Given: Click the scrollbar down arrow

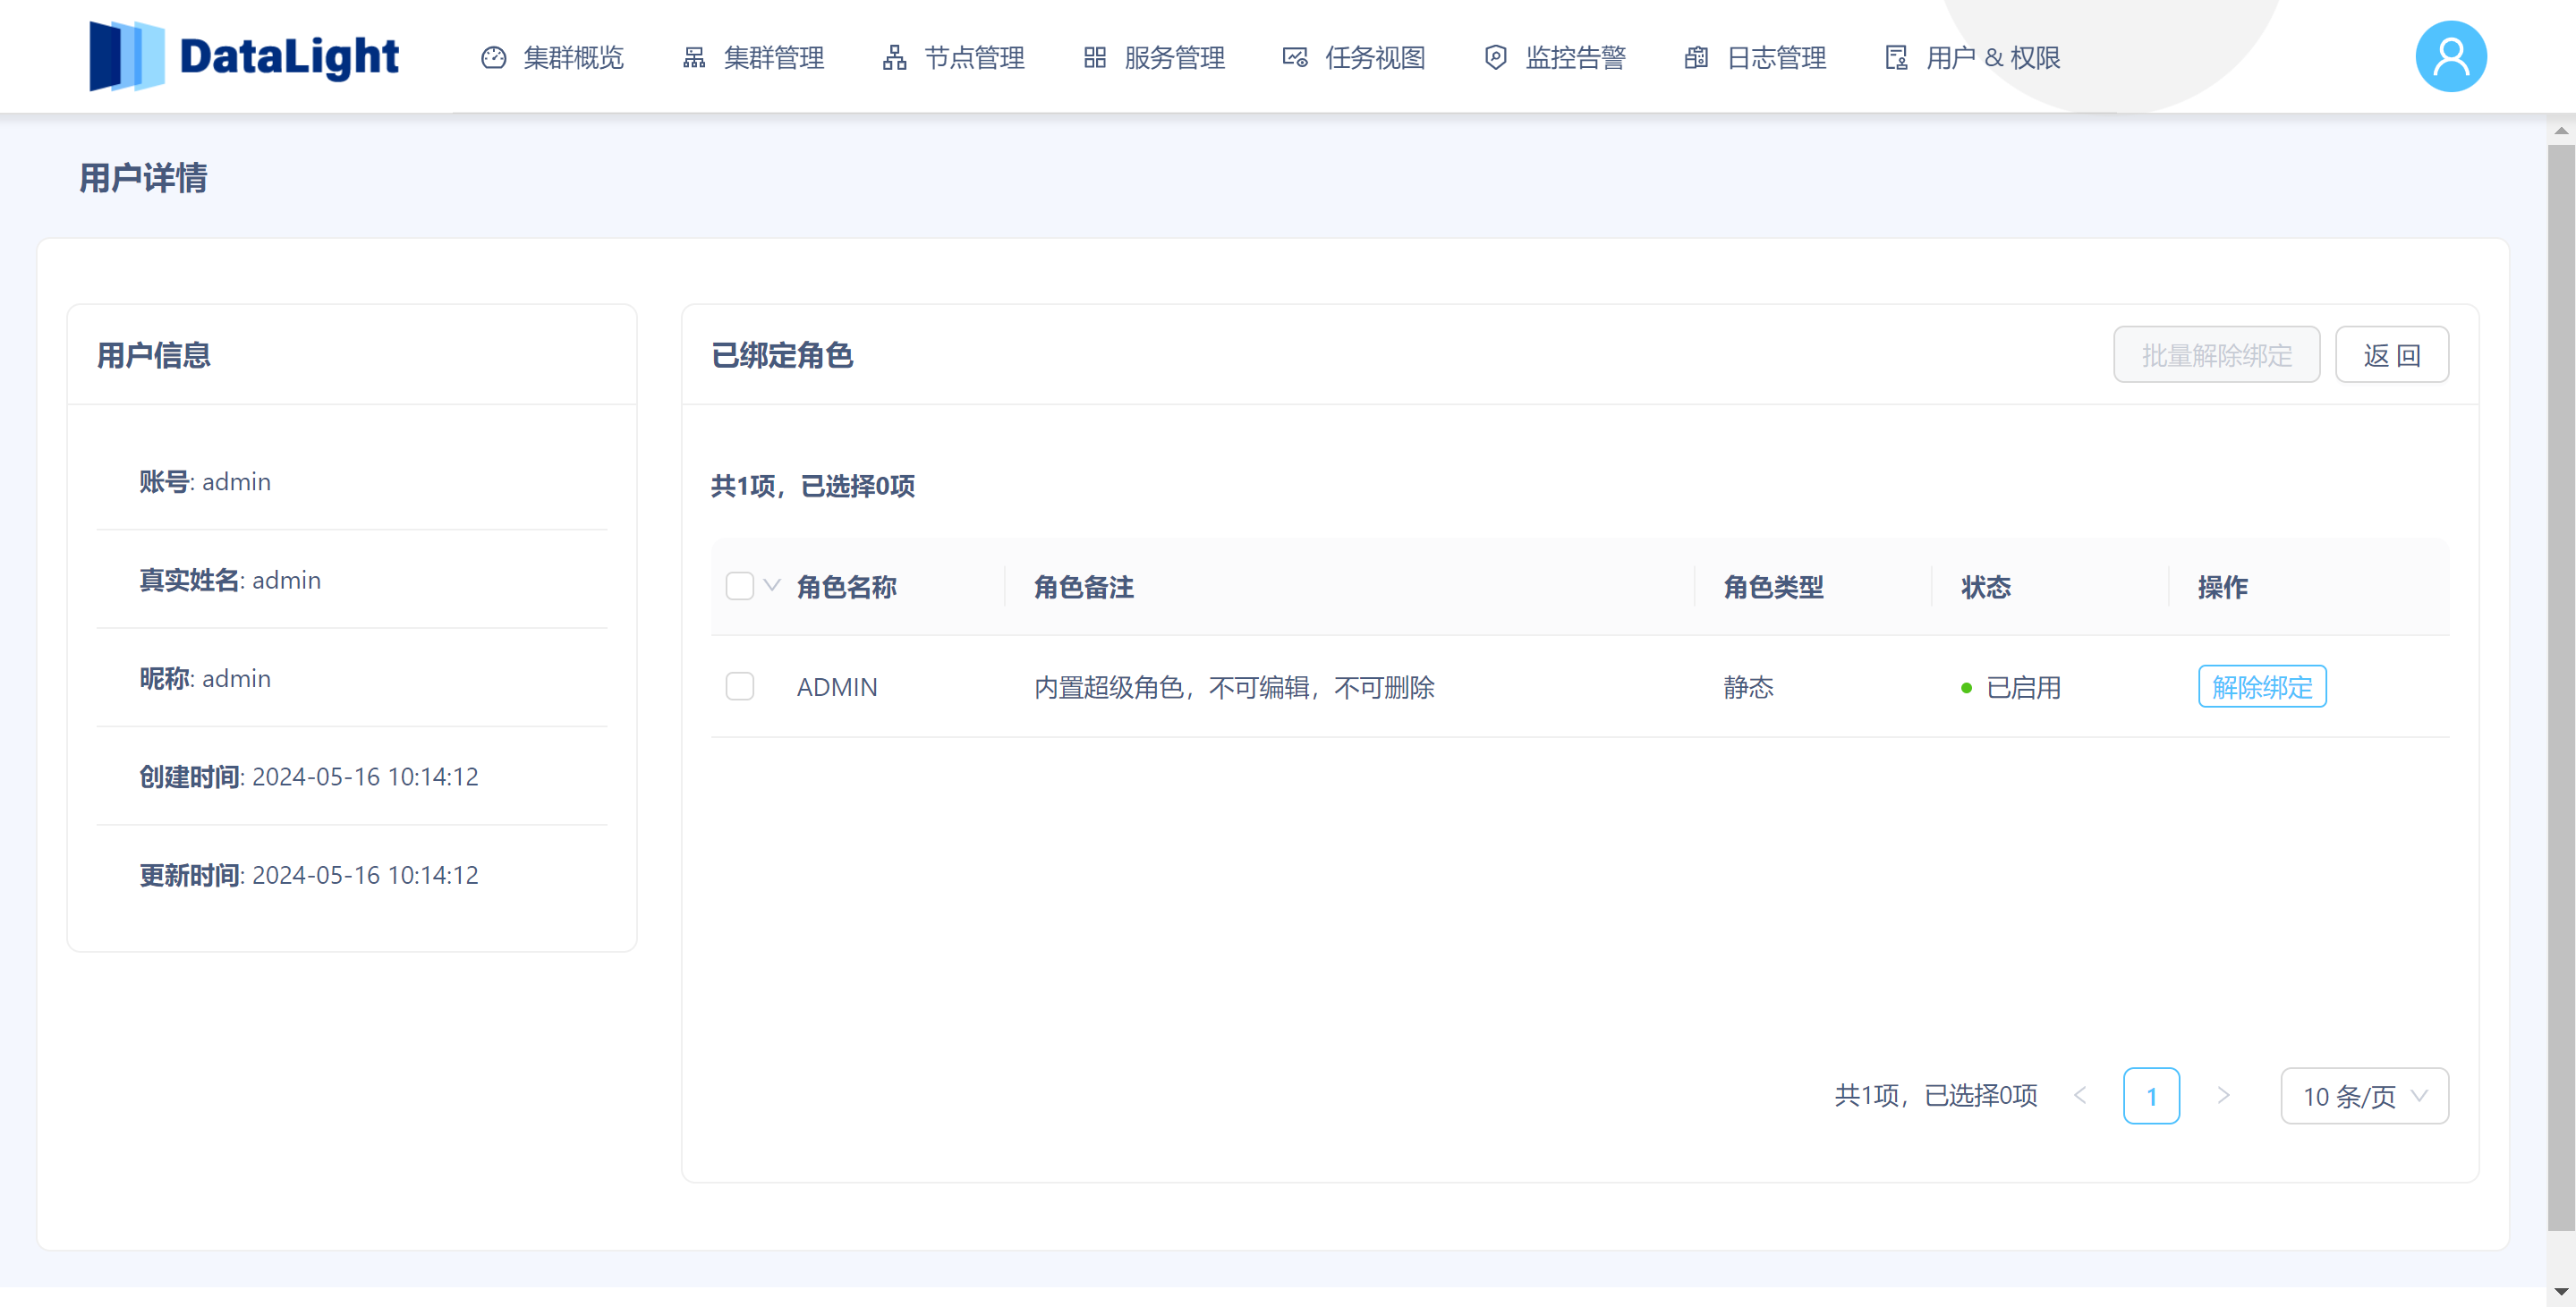Looking at the screenshot, I should point(2561,1293).
